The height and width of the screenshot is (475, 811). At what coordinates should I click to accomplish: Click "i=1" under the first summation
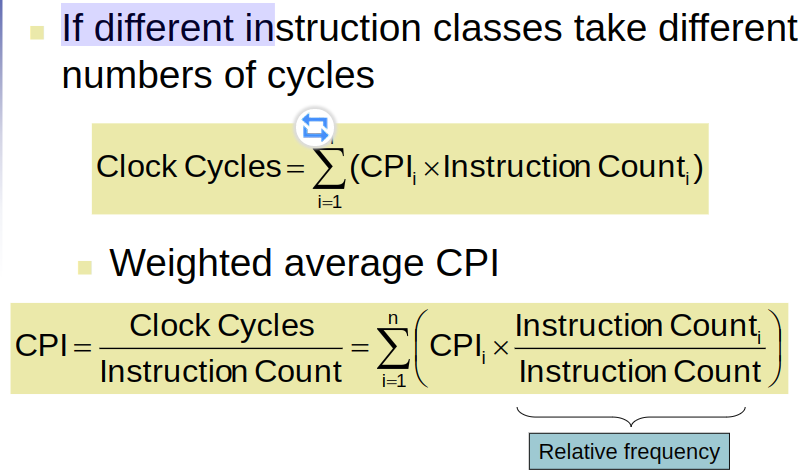pyautogui.click(x=329, y=202)
